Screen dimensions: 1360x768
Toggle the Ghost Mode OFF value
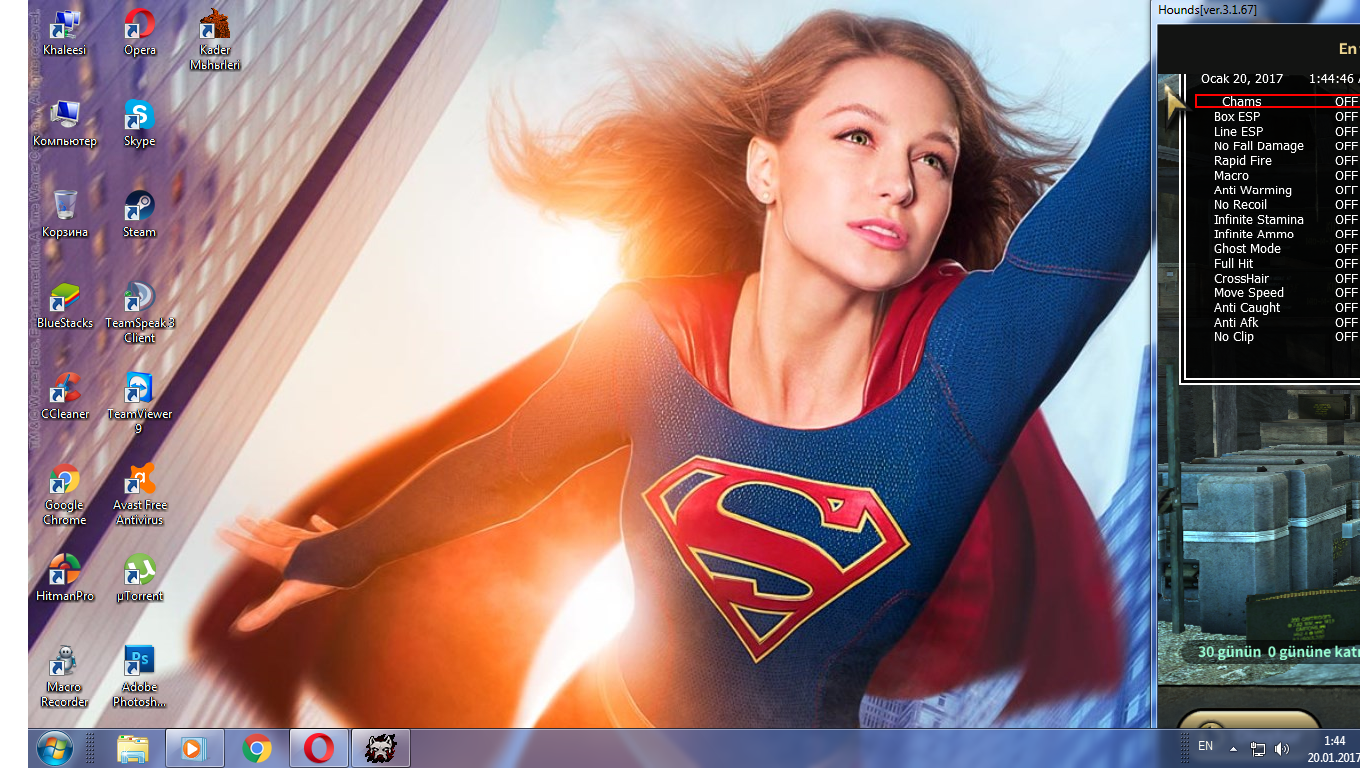tap(1347, 249)
